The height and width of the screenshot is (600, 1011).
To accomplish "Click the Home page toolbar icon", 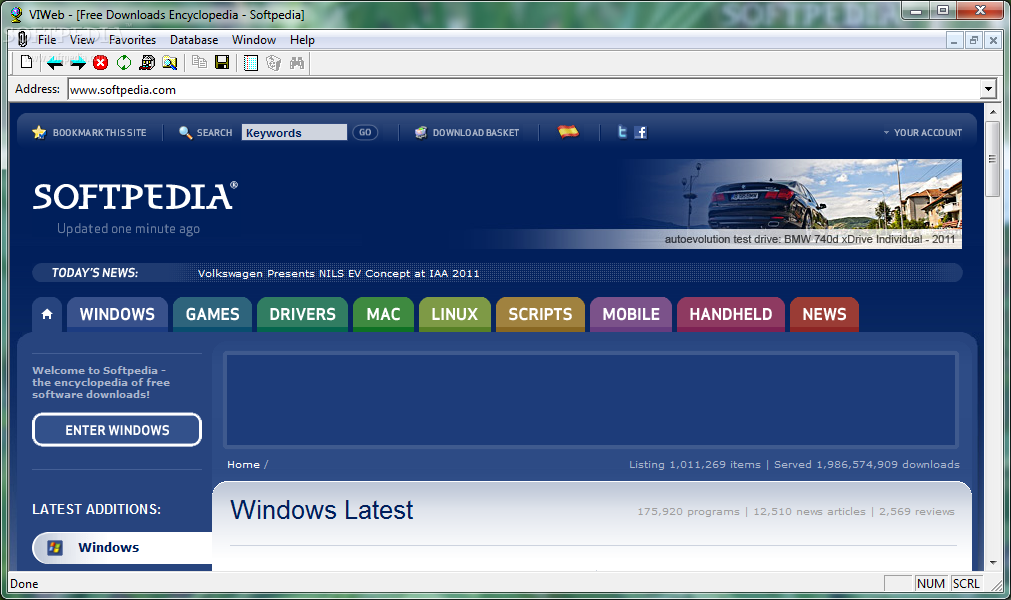I will [x=147, y=63].
